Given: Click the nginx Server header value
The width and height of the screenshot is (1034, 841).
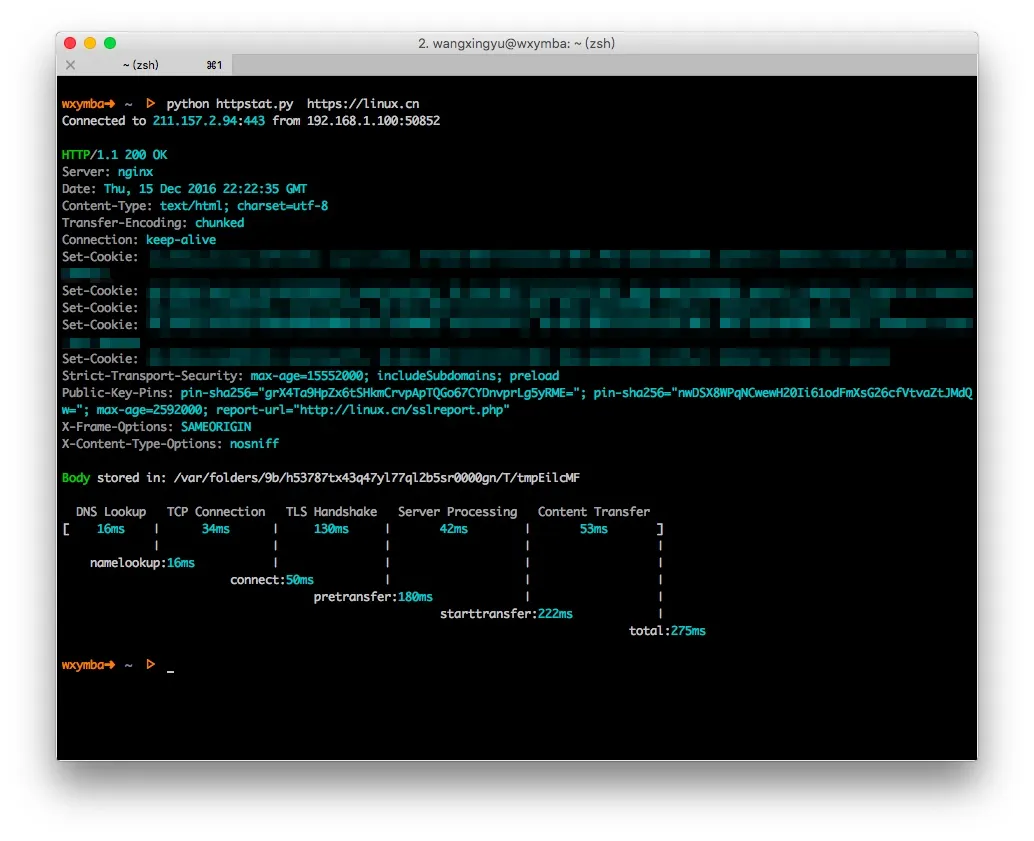Looking at the screenshot, I should pyautogui.click(x=135, y=171).
